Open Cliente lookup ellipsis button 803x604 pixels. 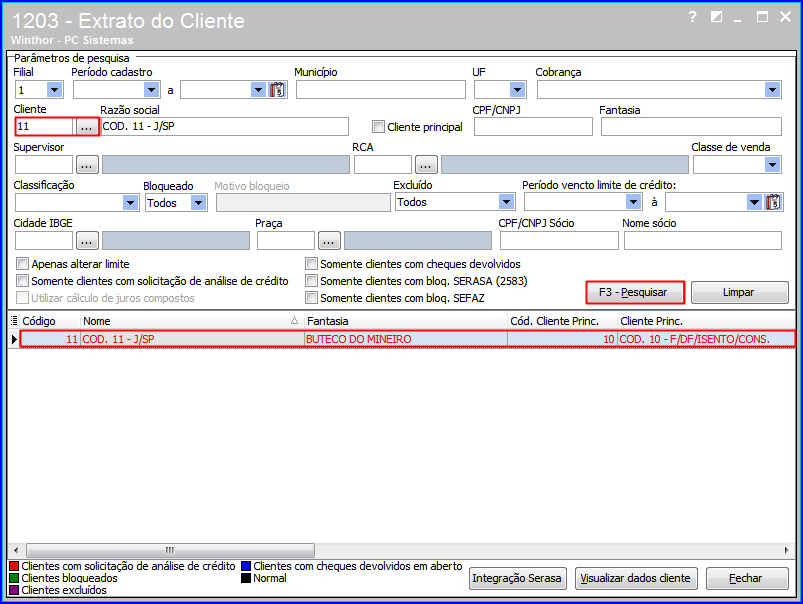(87, 127)
